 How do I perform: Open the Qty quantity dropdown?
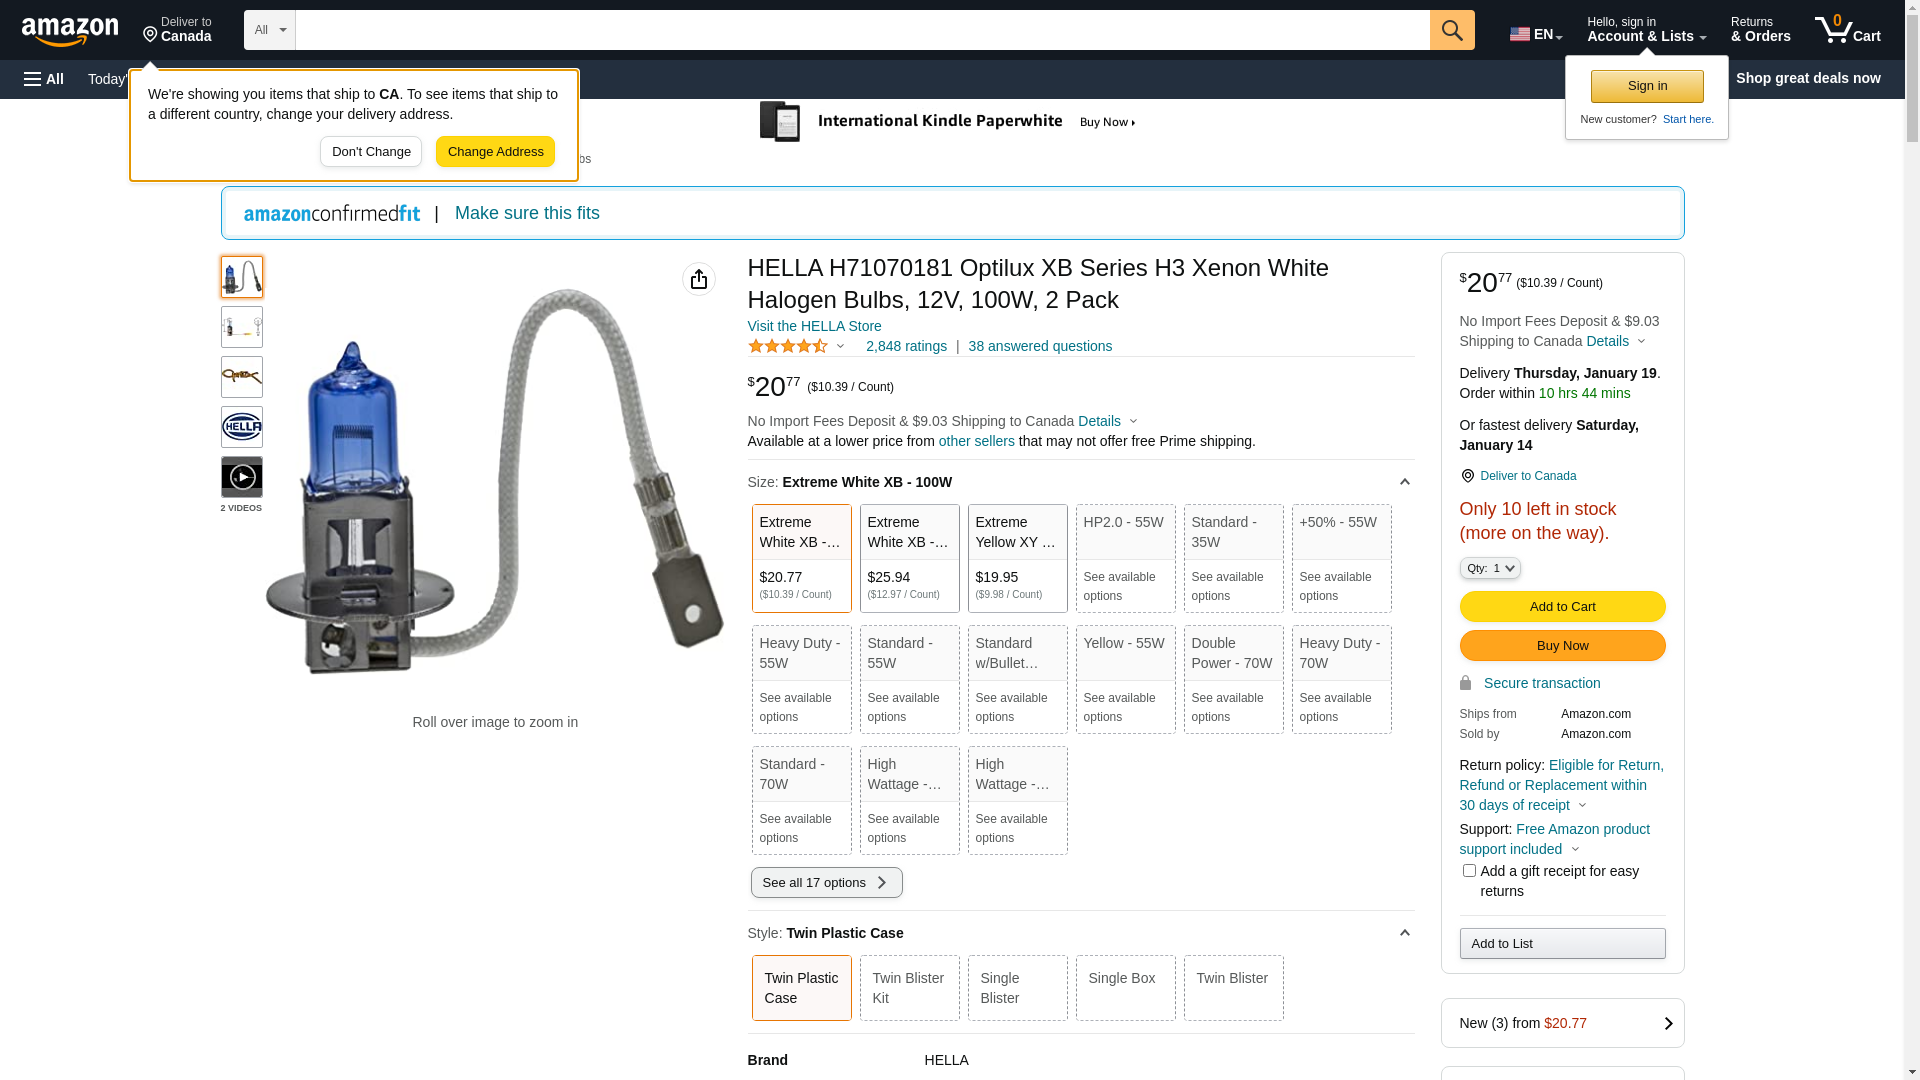[x=1490, y=568]
